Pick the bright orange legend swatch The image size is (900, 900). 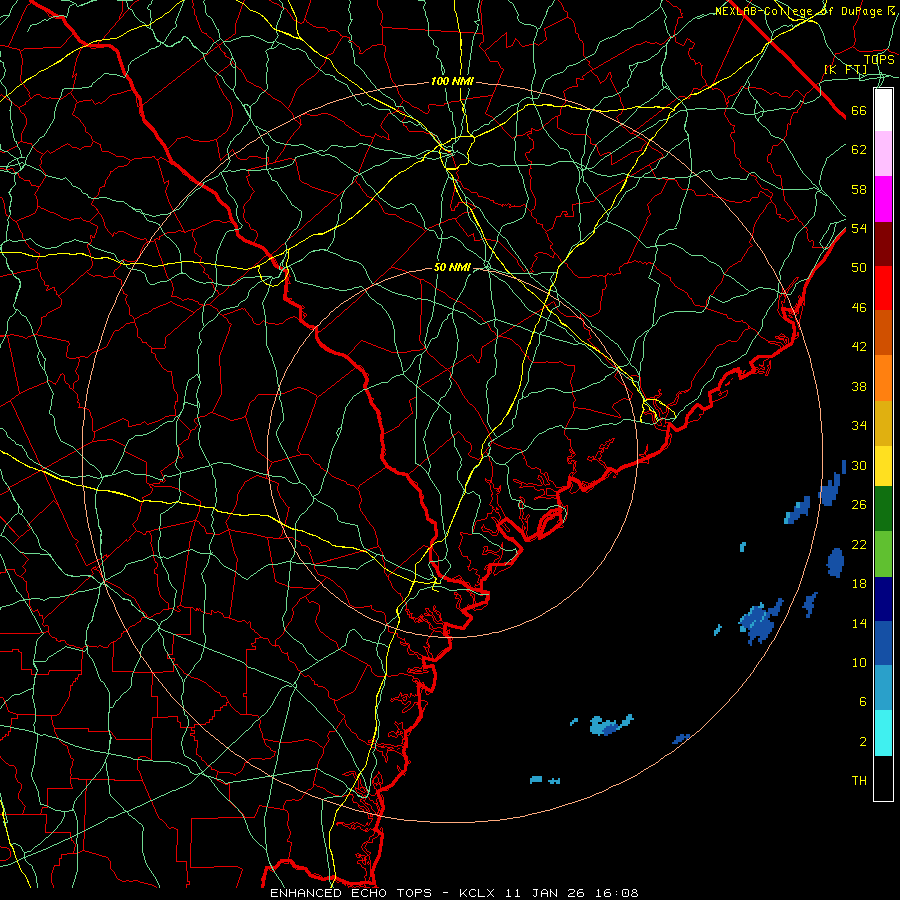click(883, 378)
